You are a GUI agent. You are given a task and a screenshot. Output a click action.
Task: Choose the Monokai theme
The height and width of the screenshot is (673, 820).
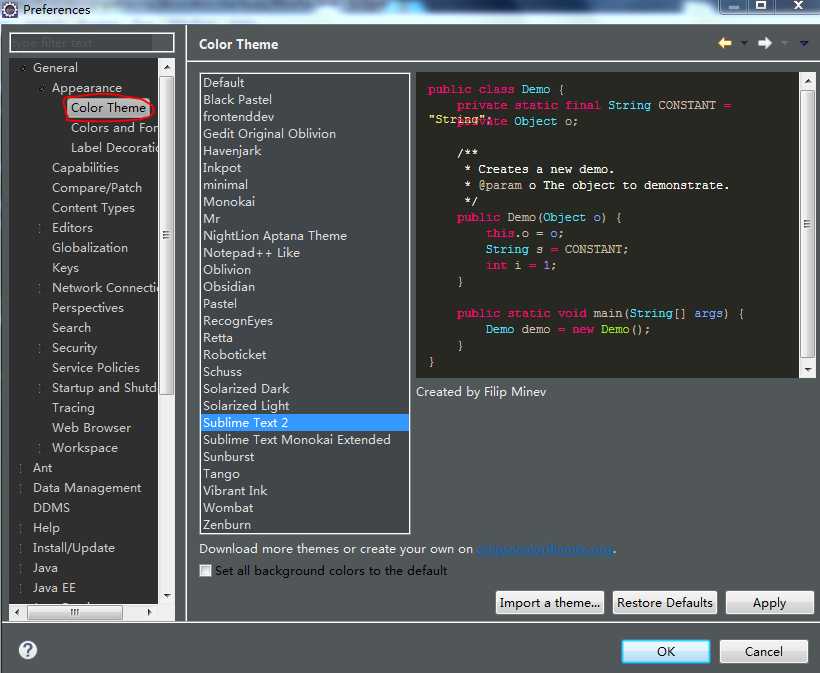click(x=305, y=202)
